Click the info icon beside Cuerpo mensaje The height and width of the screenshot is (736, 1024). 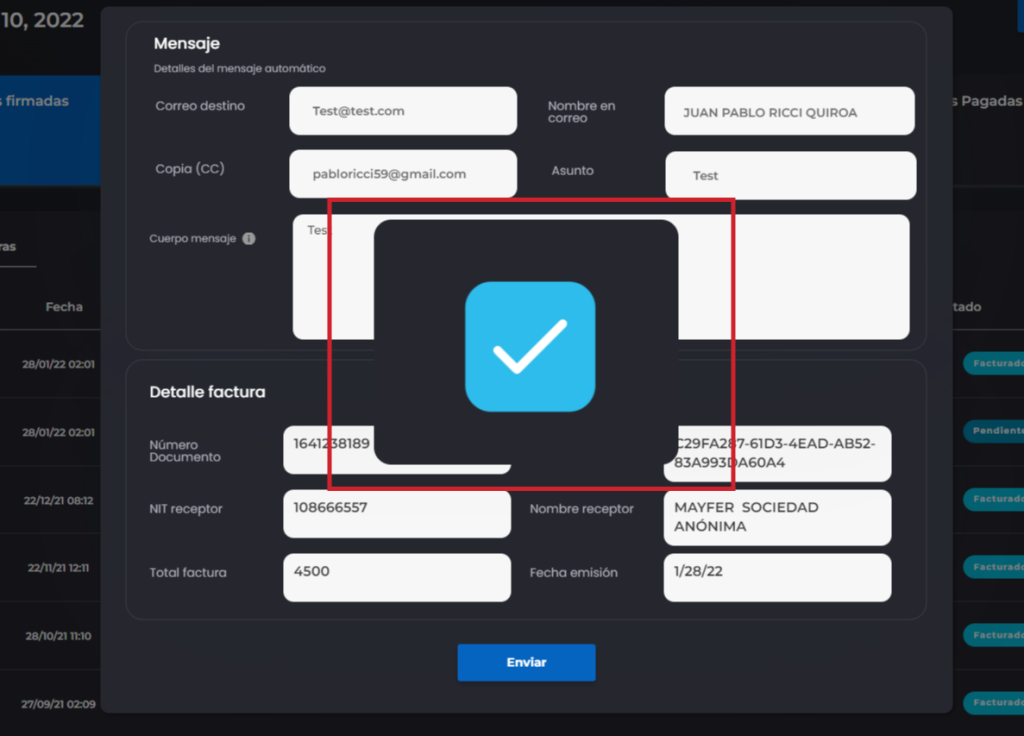click(x=249, y=239)
